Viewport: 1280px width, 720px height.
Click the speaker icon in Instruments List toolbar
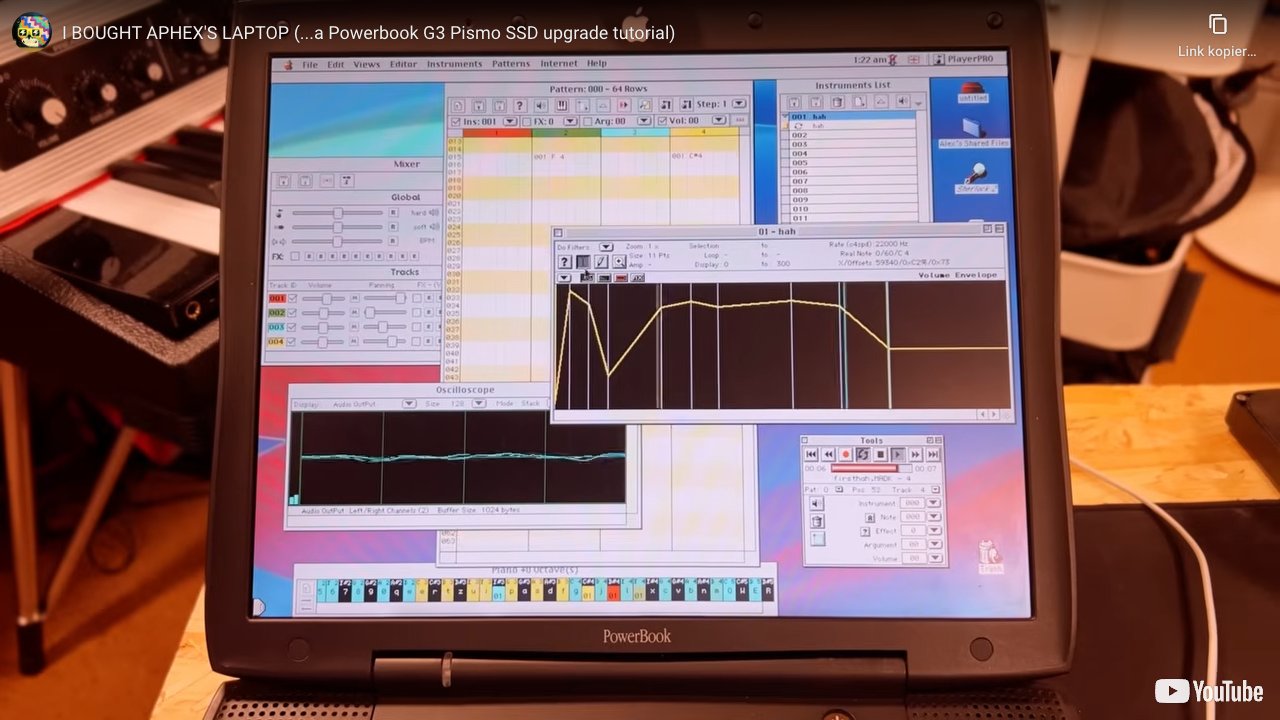(903, 102)
